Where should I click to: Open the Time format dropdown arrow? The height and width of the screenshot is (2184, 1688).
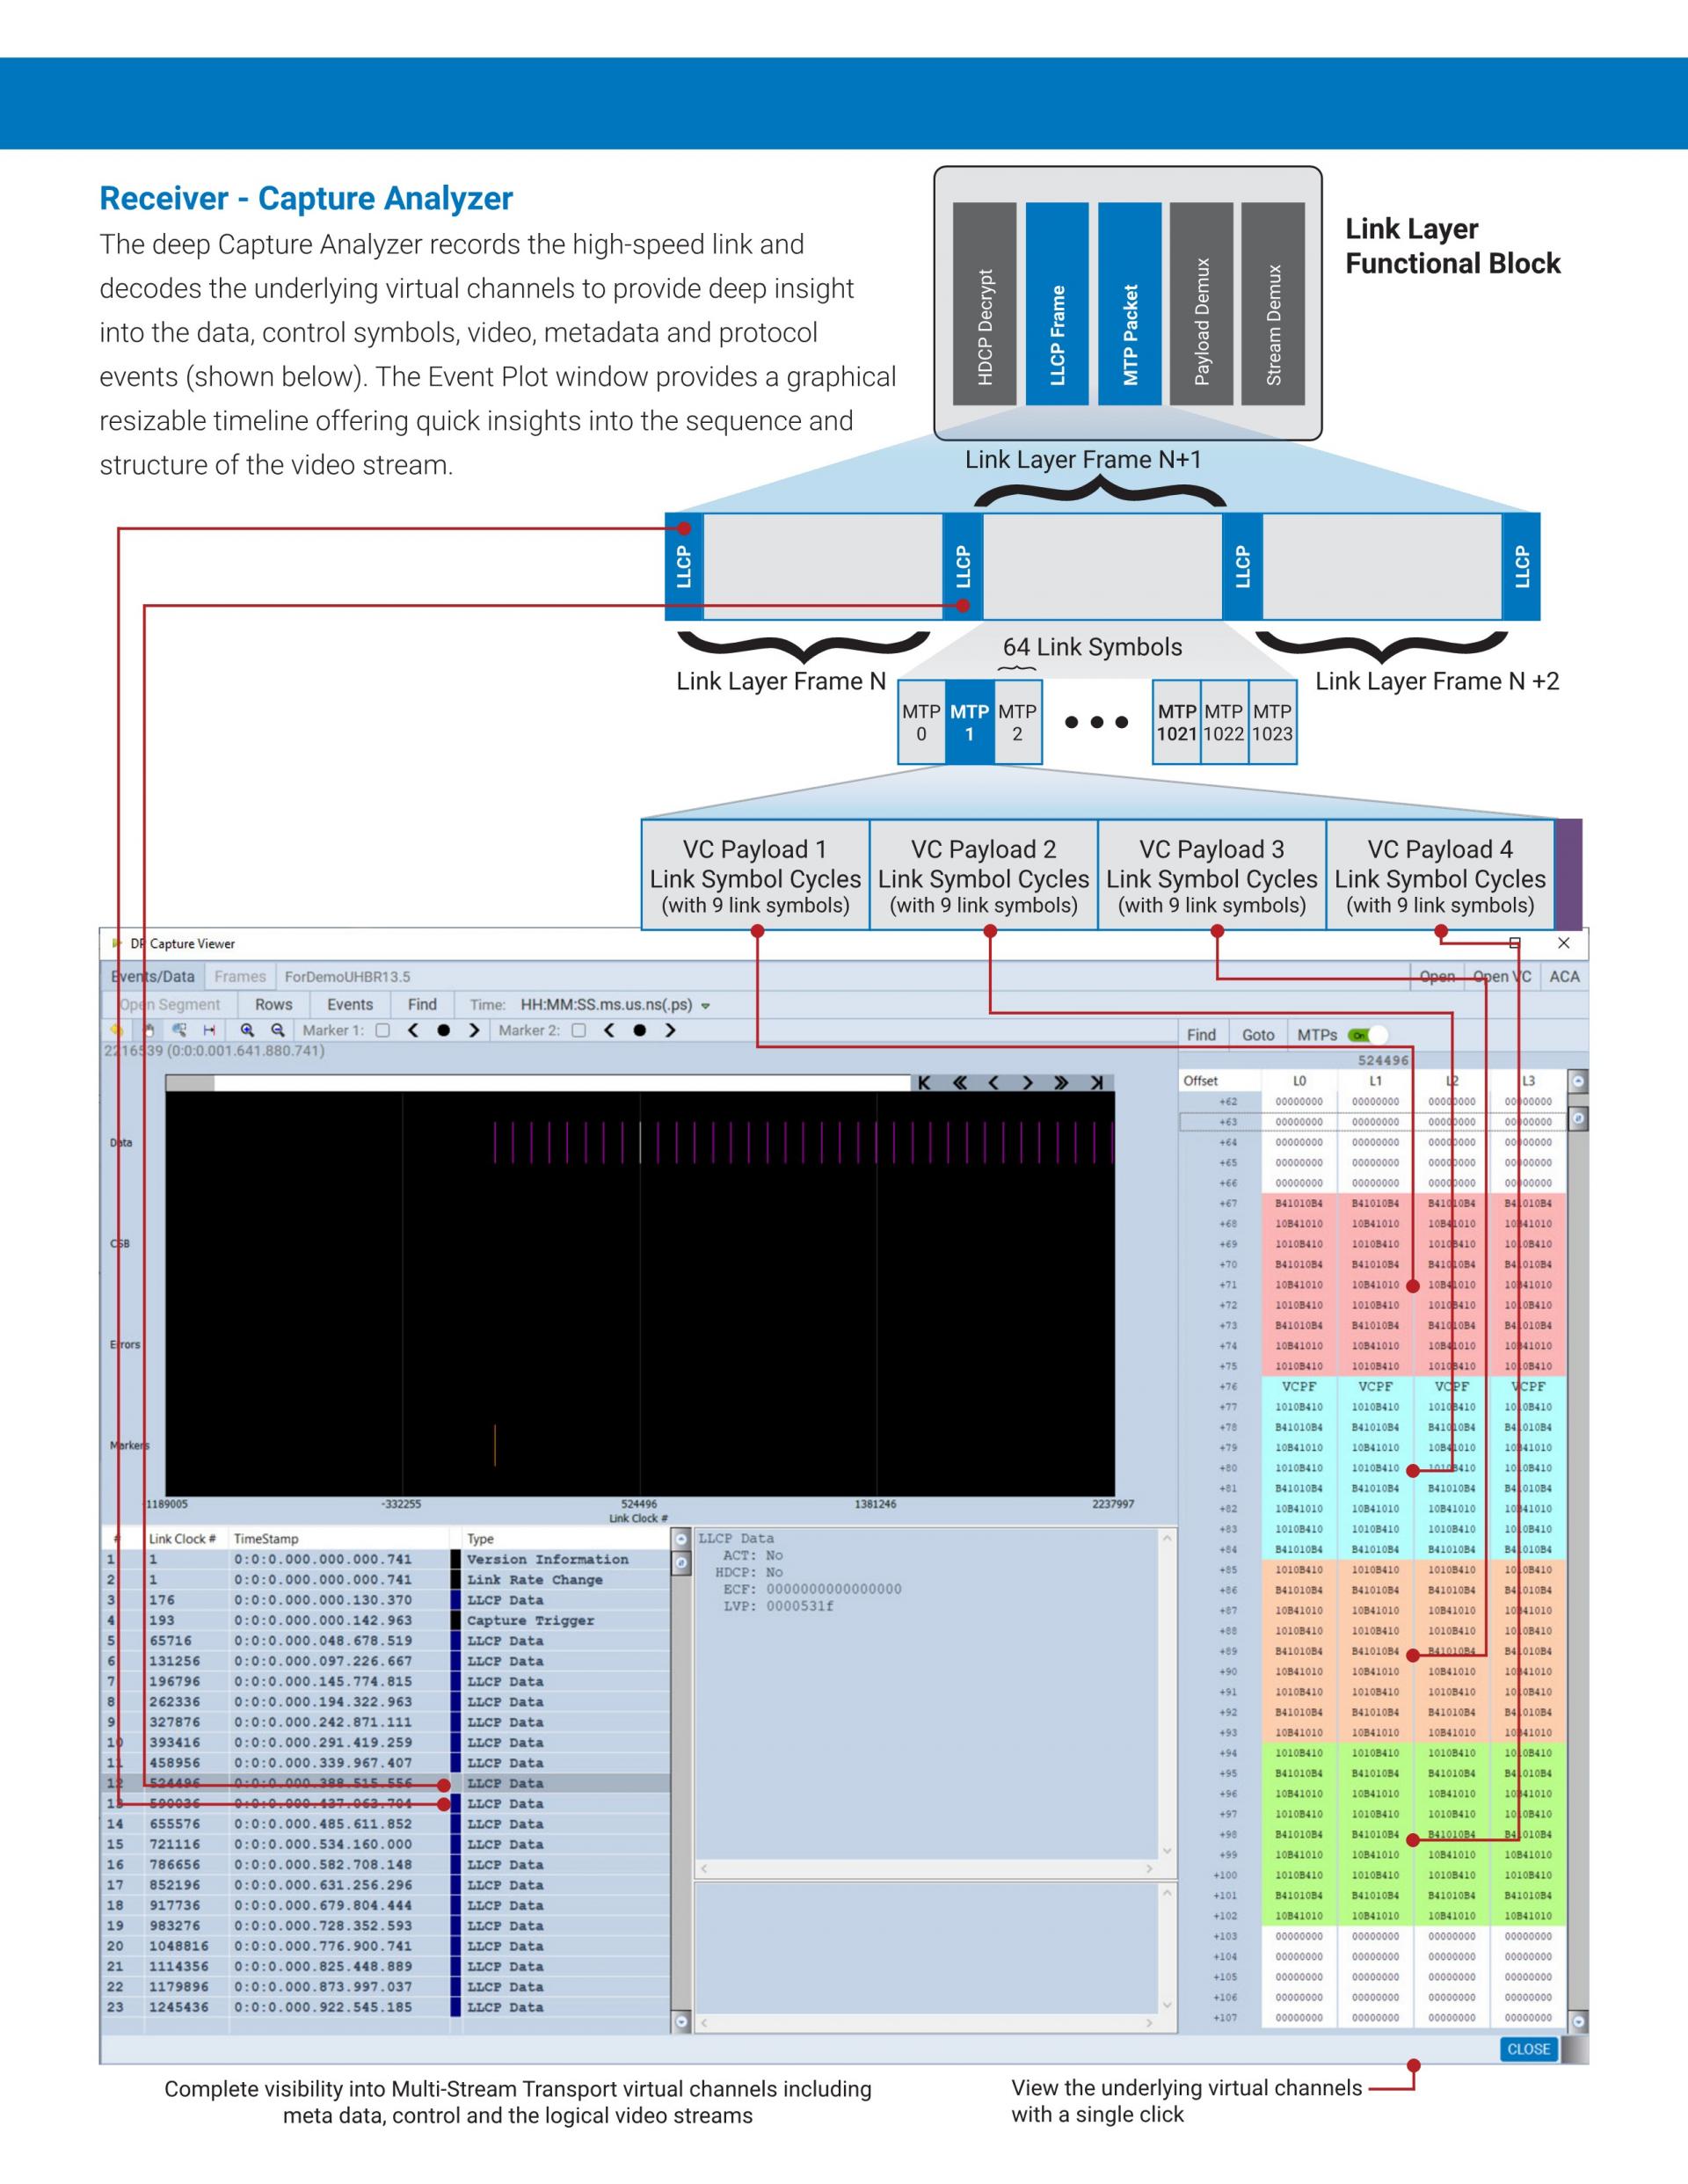point(706,1005)
